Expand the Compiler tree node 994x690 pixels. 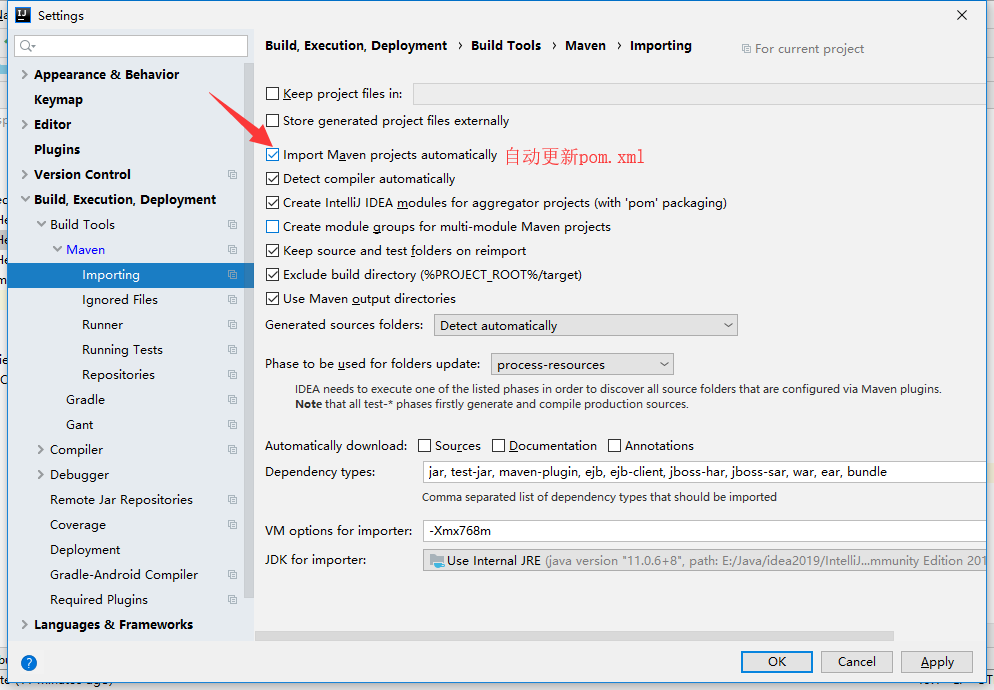click(41, 450)
